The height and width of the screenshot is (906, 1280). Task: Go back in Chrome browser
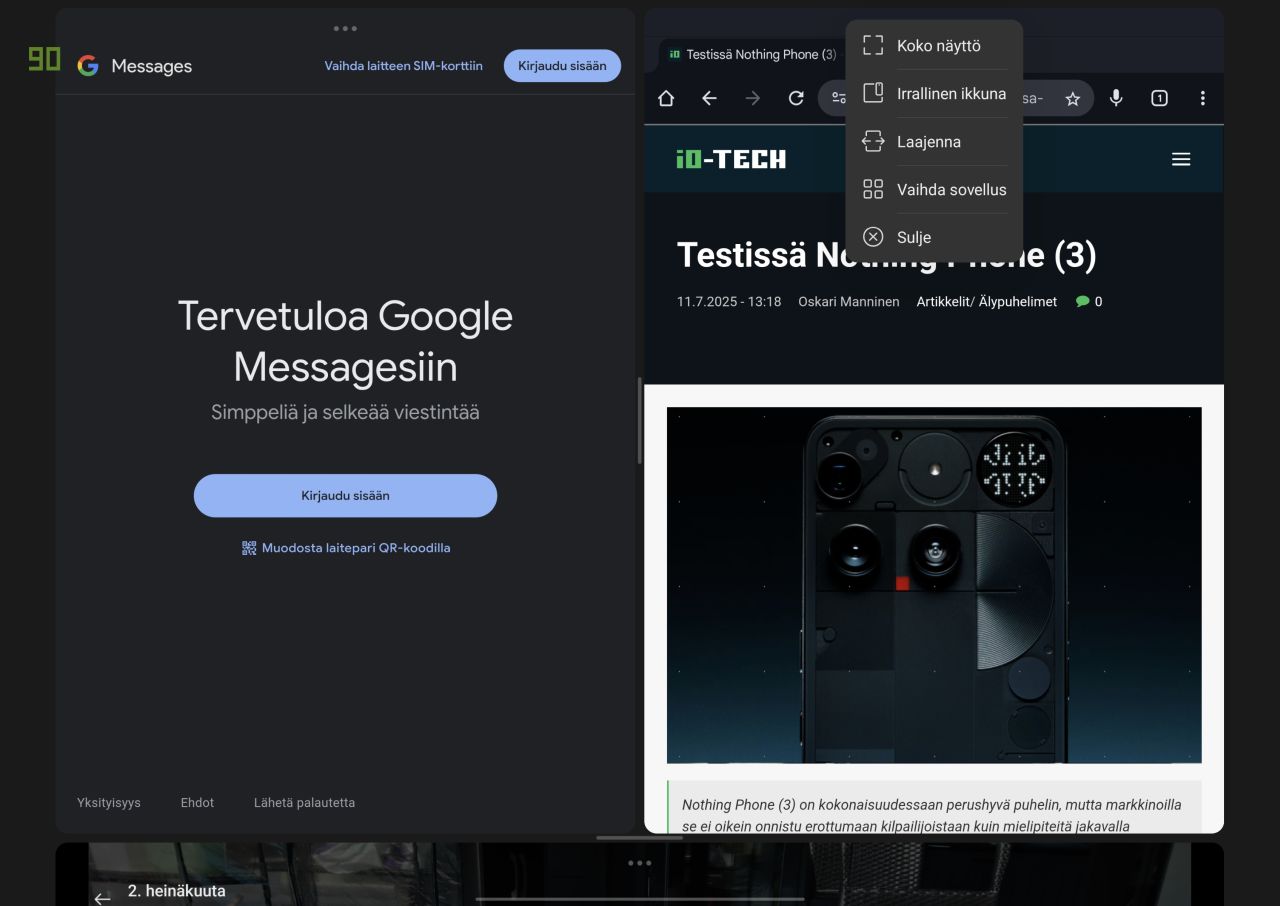coord(709,98)
